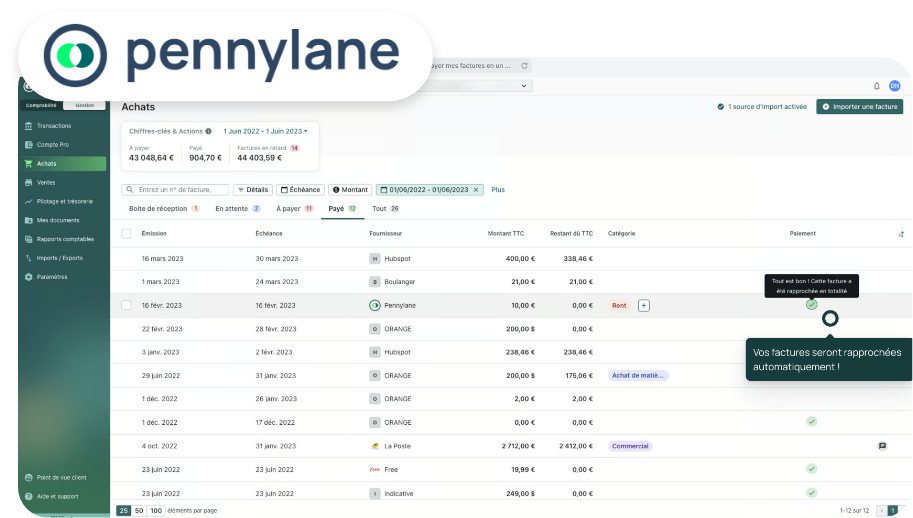Click Importer une facture button
This screenshot has height=518, width=913.
[x=859, y=106]
